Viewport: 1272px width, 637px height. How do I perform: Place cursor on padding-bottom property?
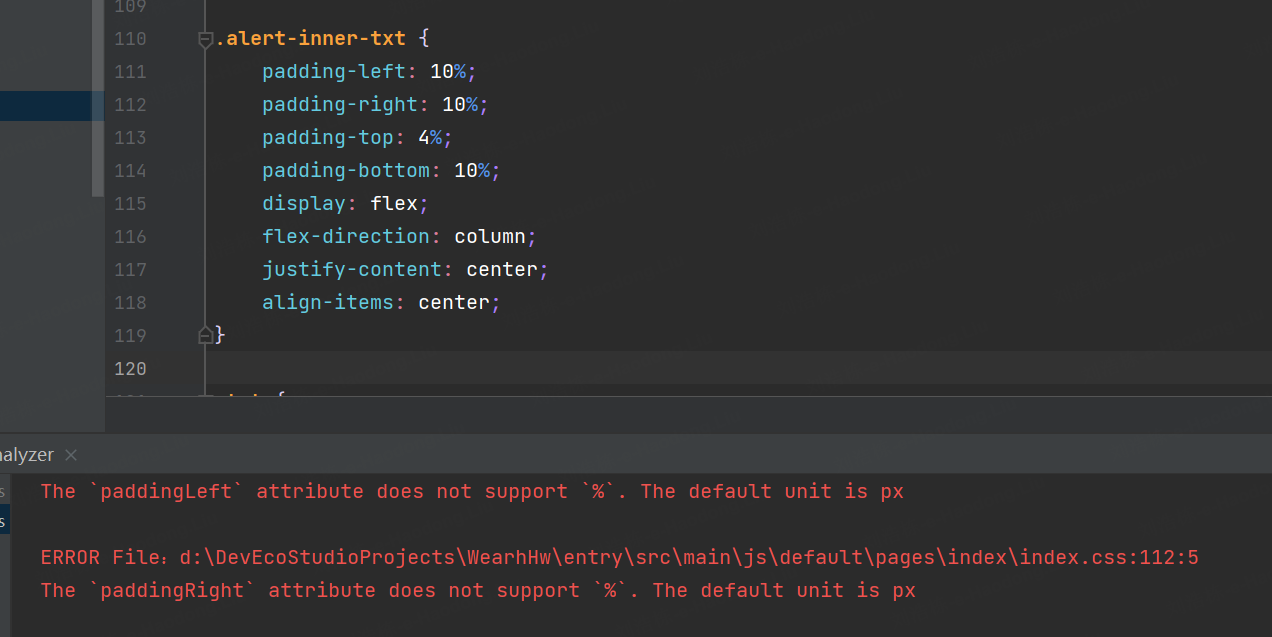[x=345, y=171]
